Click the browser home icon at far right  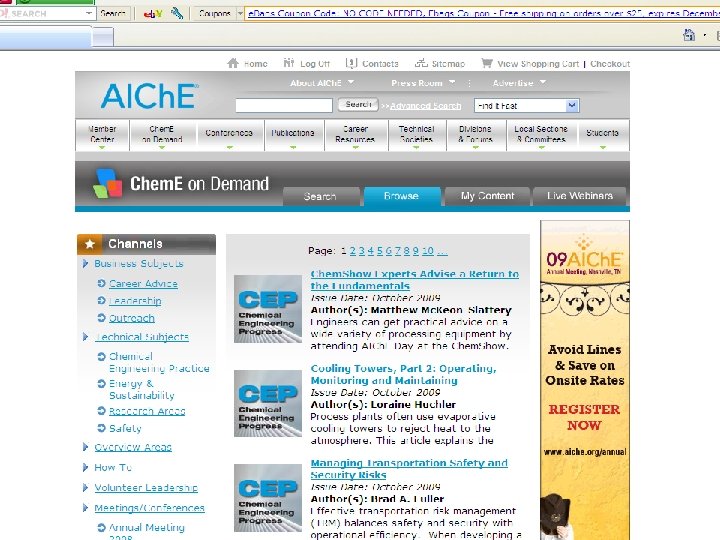(x=689, y=35)
